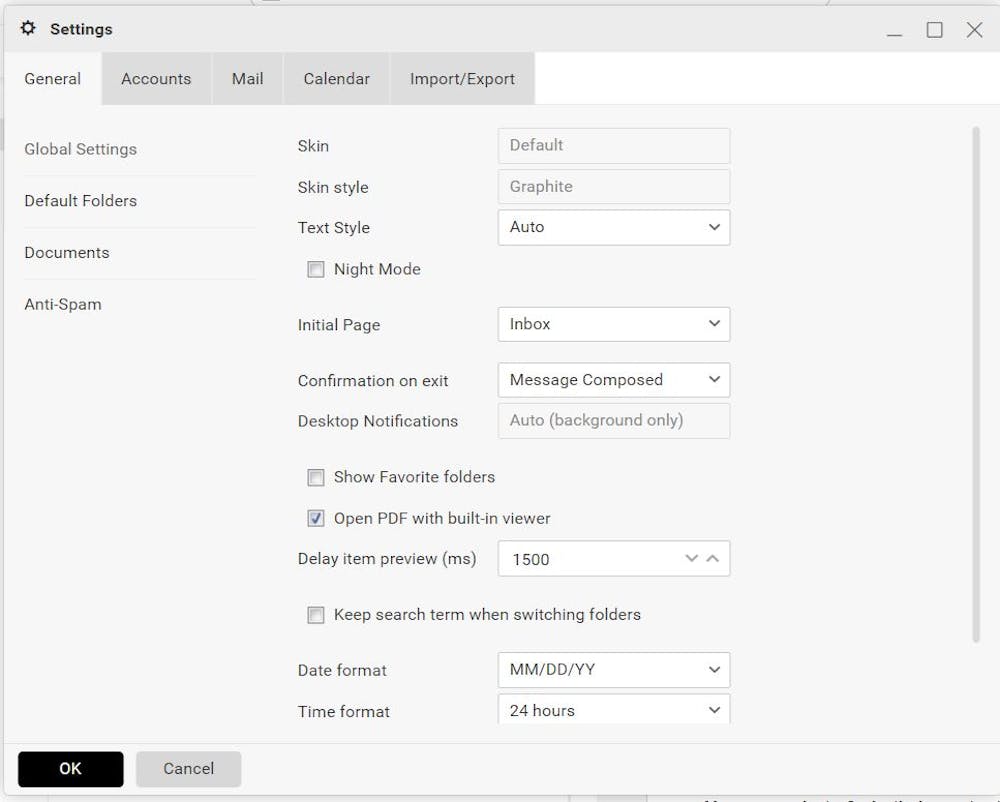Decrease Delay item preview value
1000x802 pixels.
[x=691, y=558]
